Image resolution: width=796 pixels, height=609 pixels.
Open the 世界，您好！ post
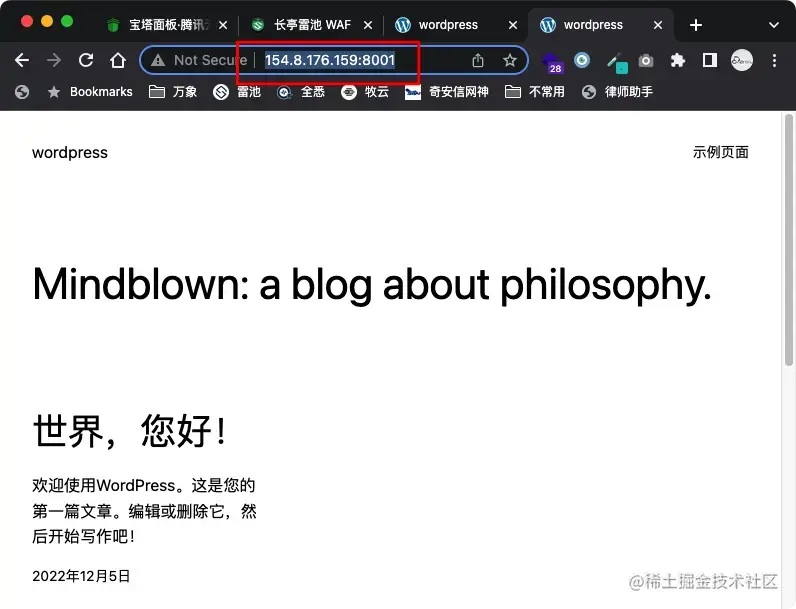click(x=130, y=430)
